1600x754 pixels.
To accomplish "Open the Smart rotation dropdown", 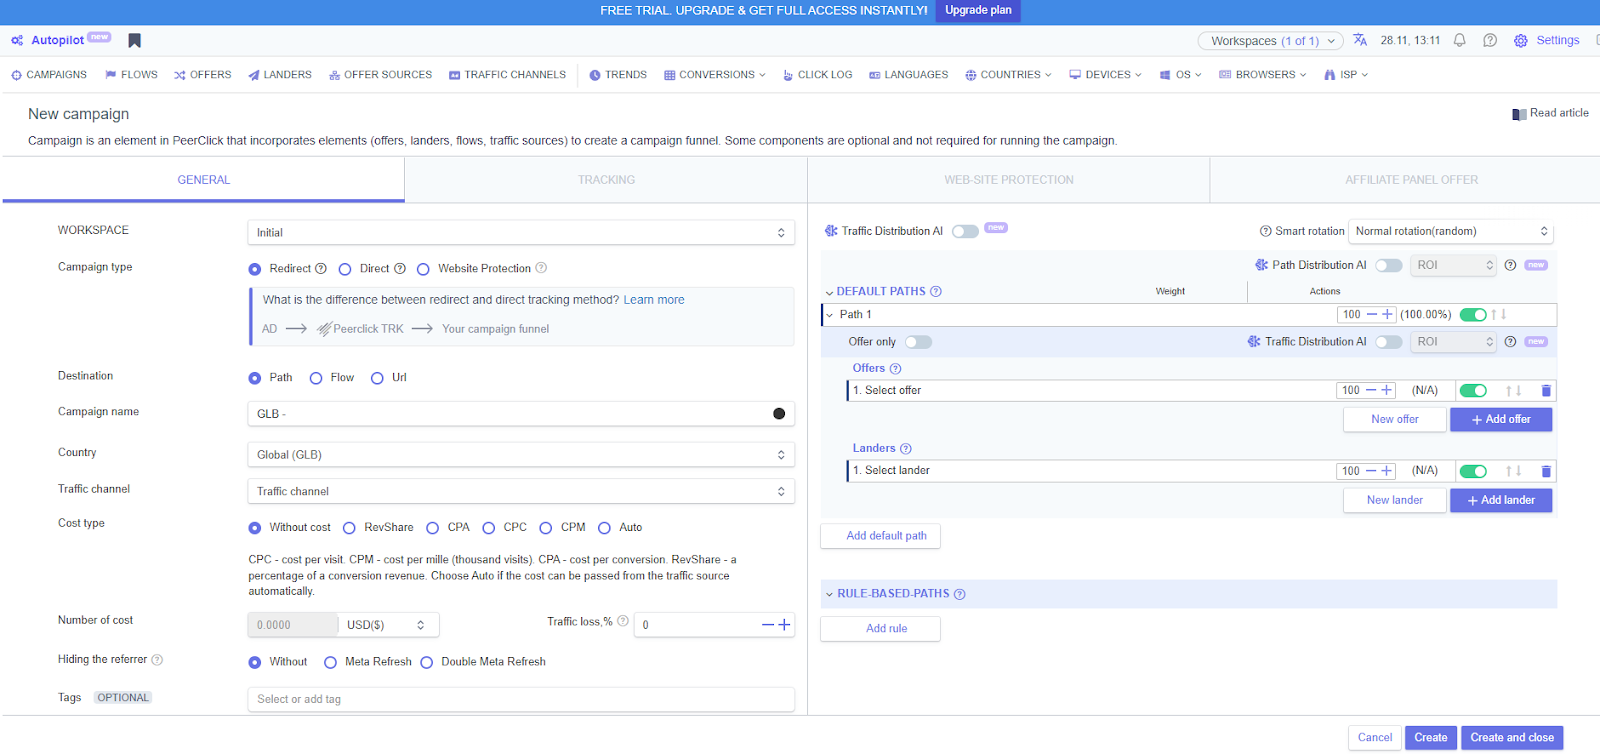I will [x=1450, y=232].
